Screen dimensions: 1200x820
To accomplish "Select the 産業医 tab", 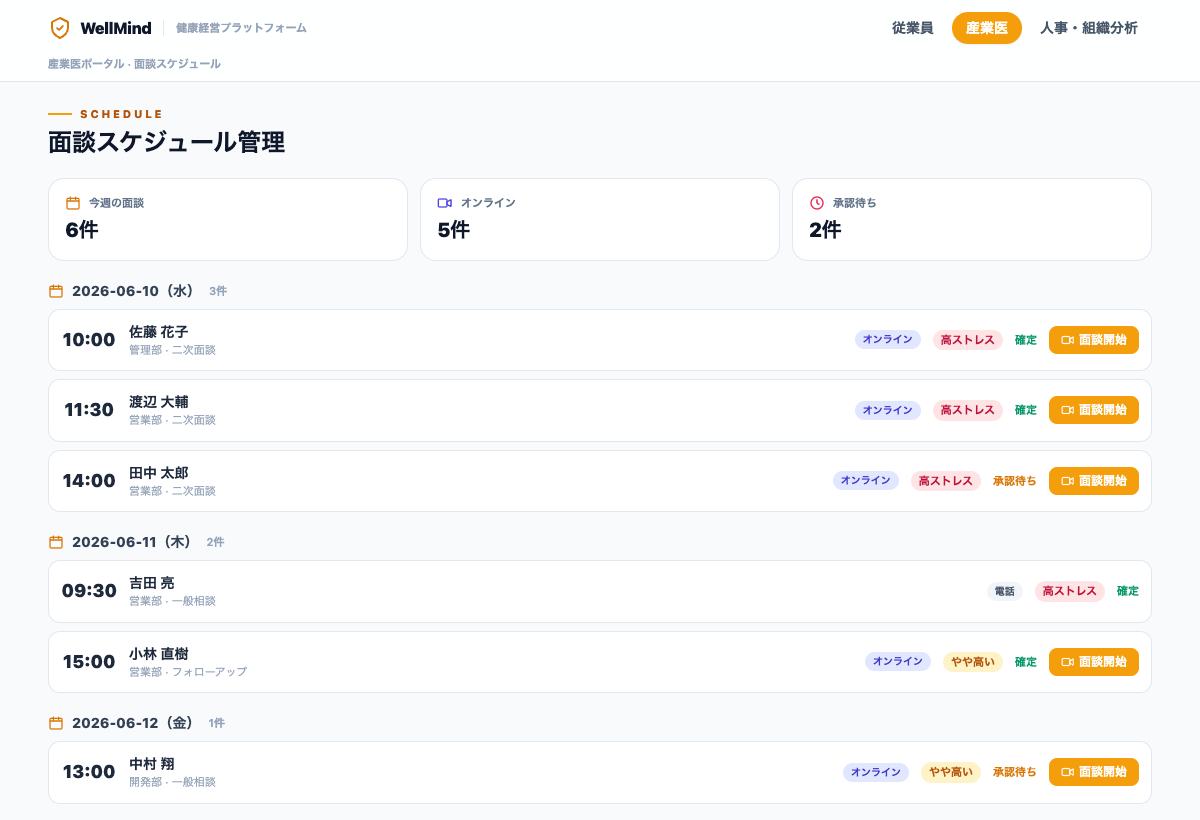I will pyautogui.click(x=987, y=28).
